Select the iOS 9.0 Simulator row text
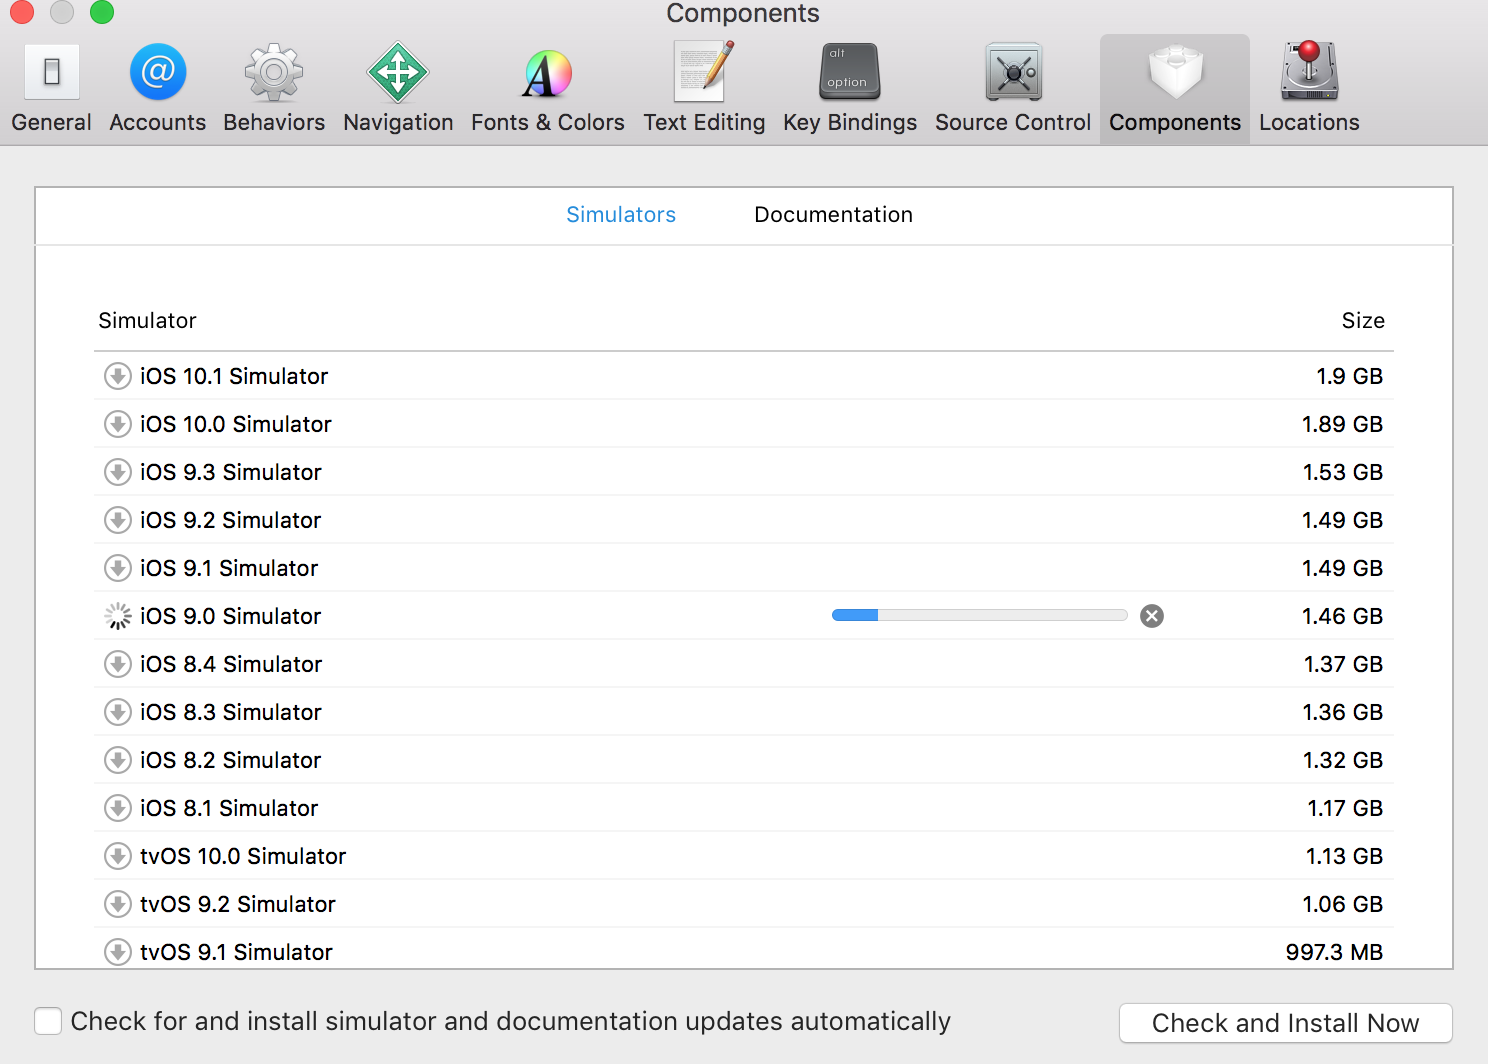The height and width of the screenshot is (1064, 1488). [x=230, y=617]
